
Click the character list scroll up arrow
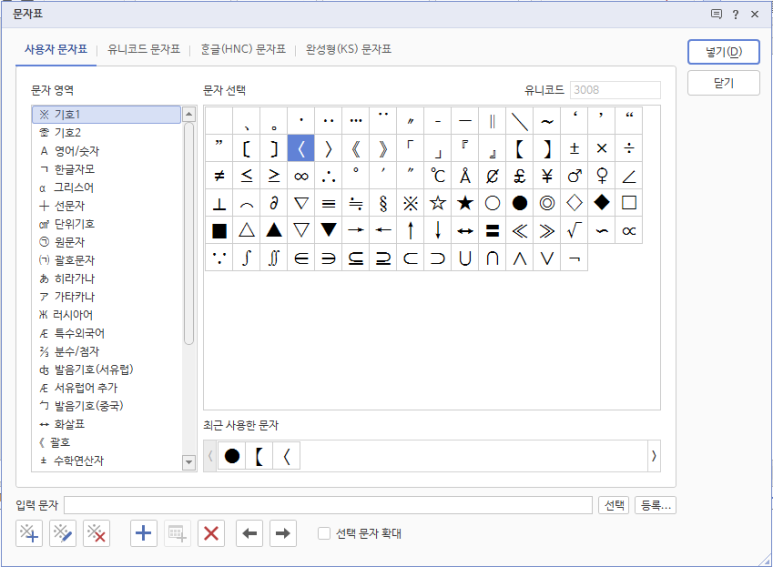tap(189, 114)
